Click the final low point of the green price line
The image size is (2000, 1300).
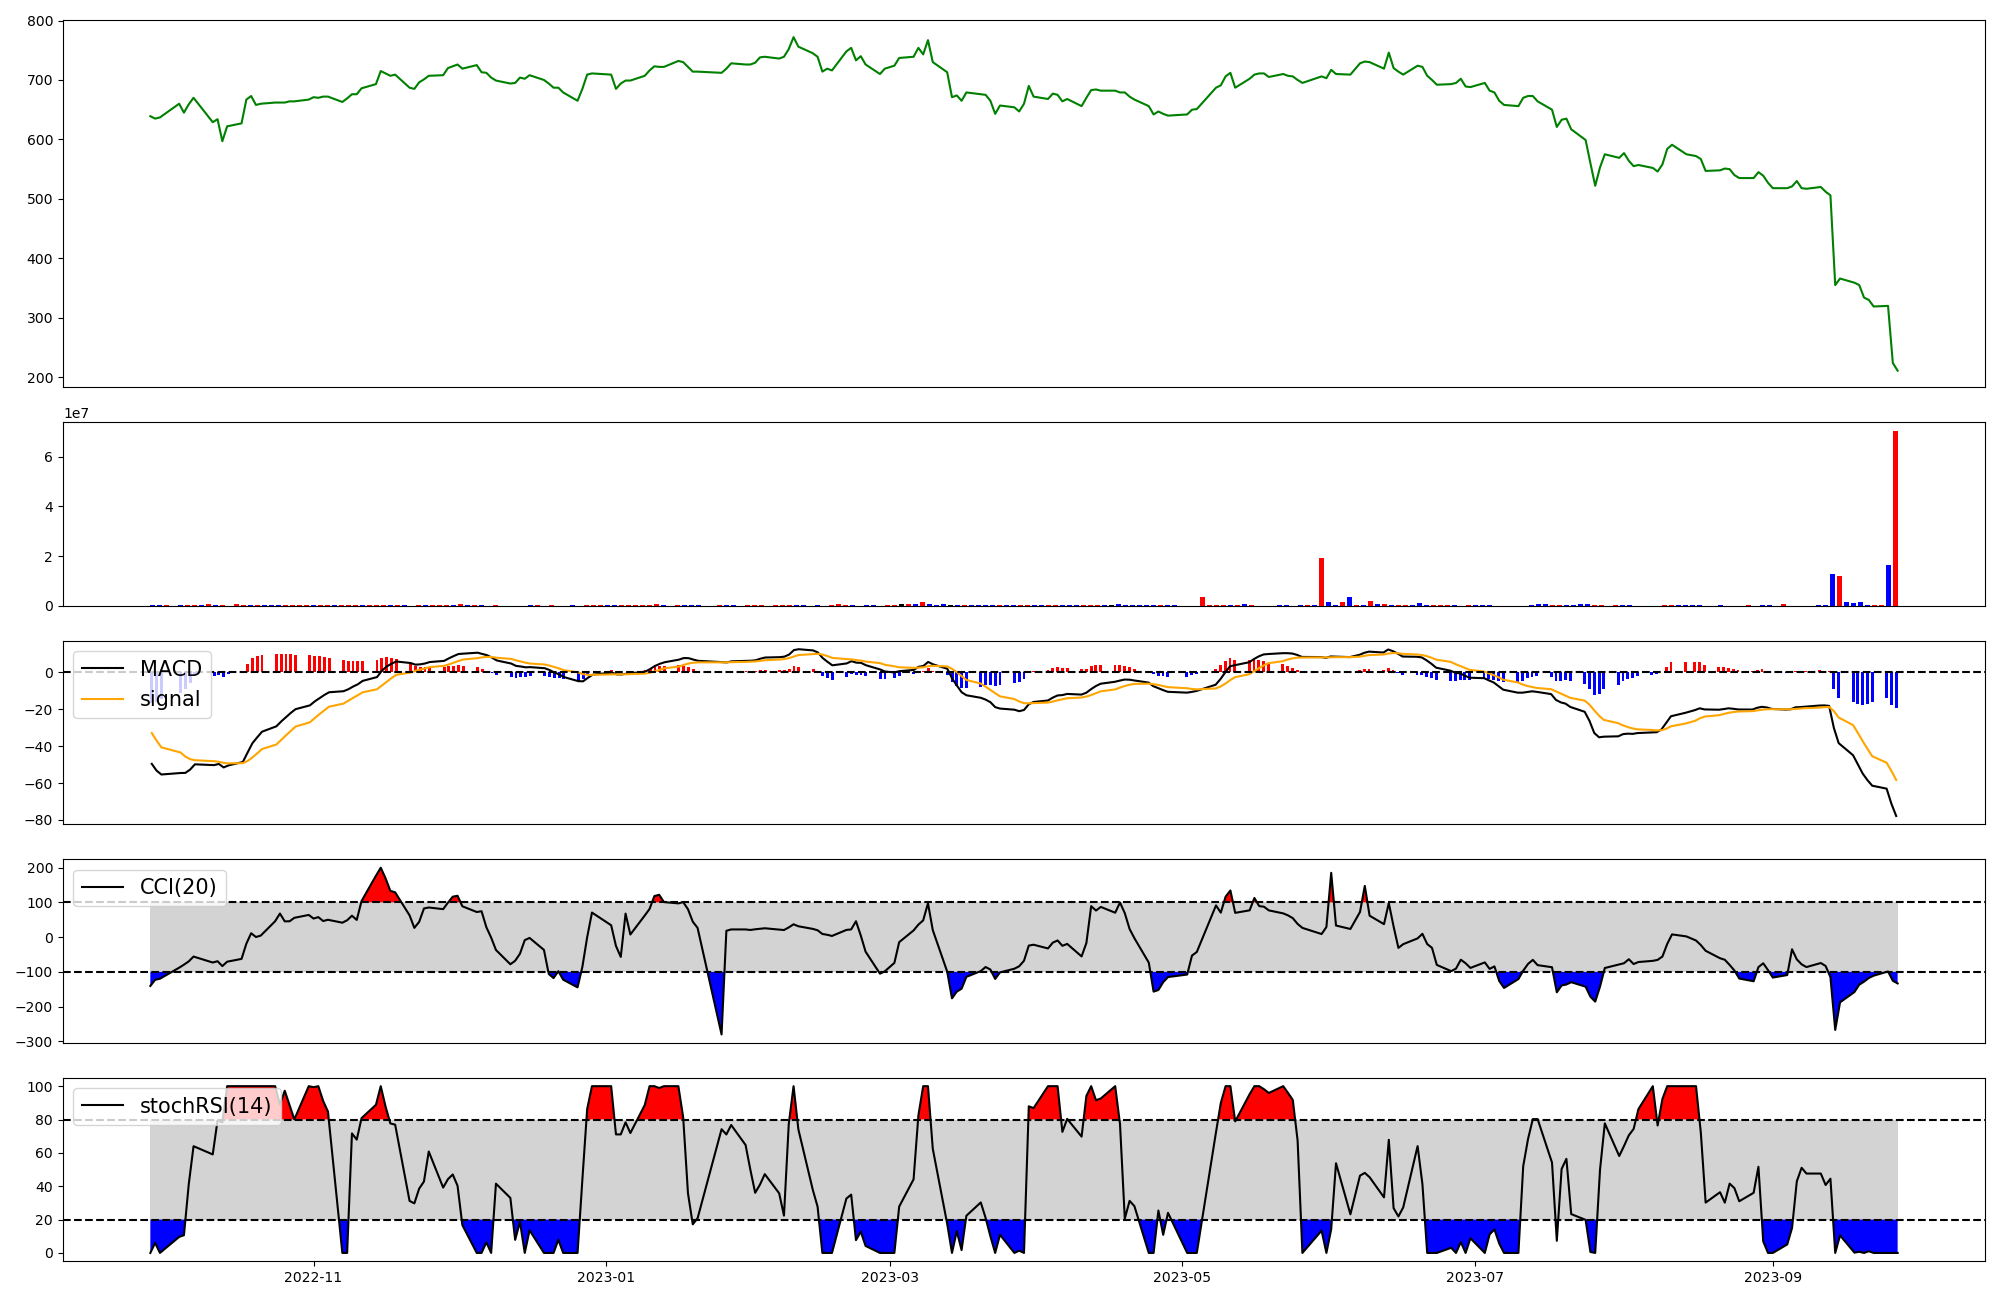pos(1897,371)
